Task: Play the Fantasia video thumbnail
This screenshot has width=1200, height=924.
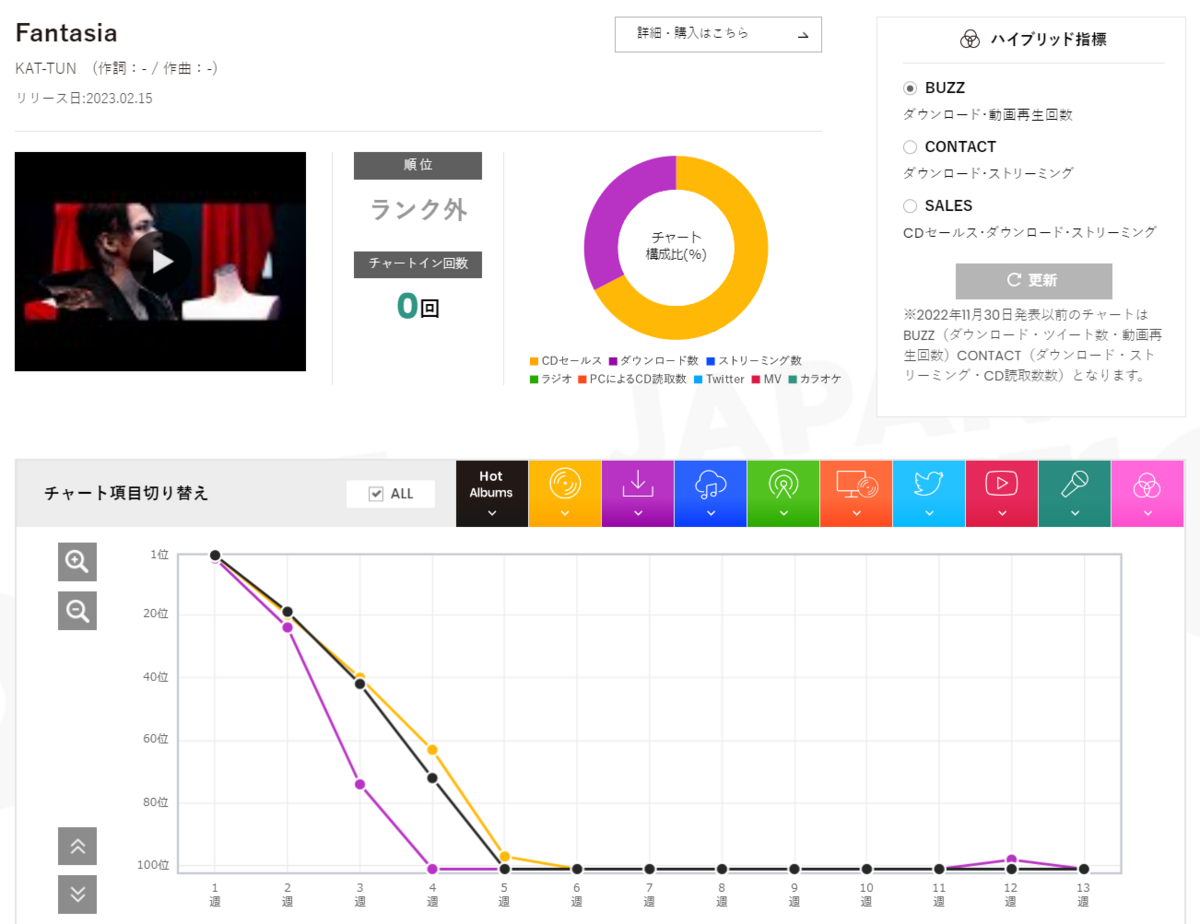Action: [x=160, y=262]
